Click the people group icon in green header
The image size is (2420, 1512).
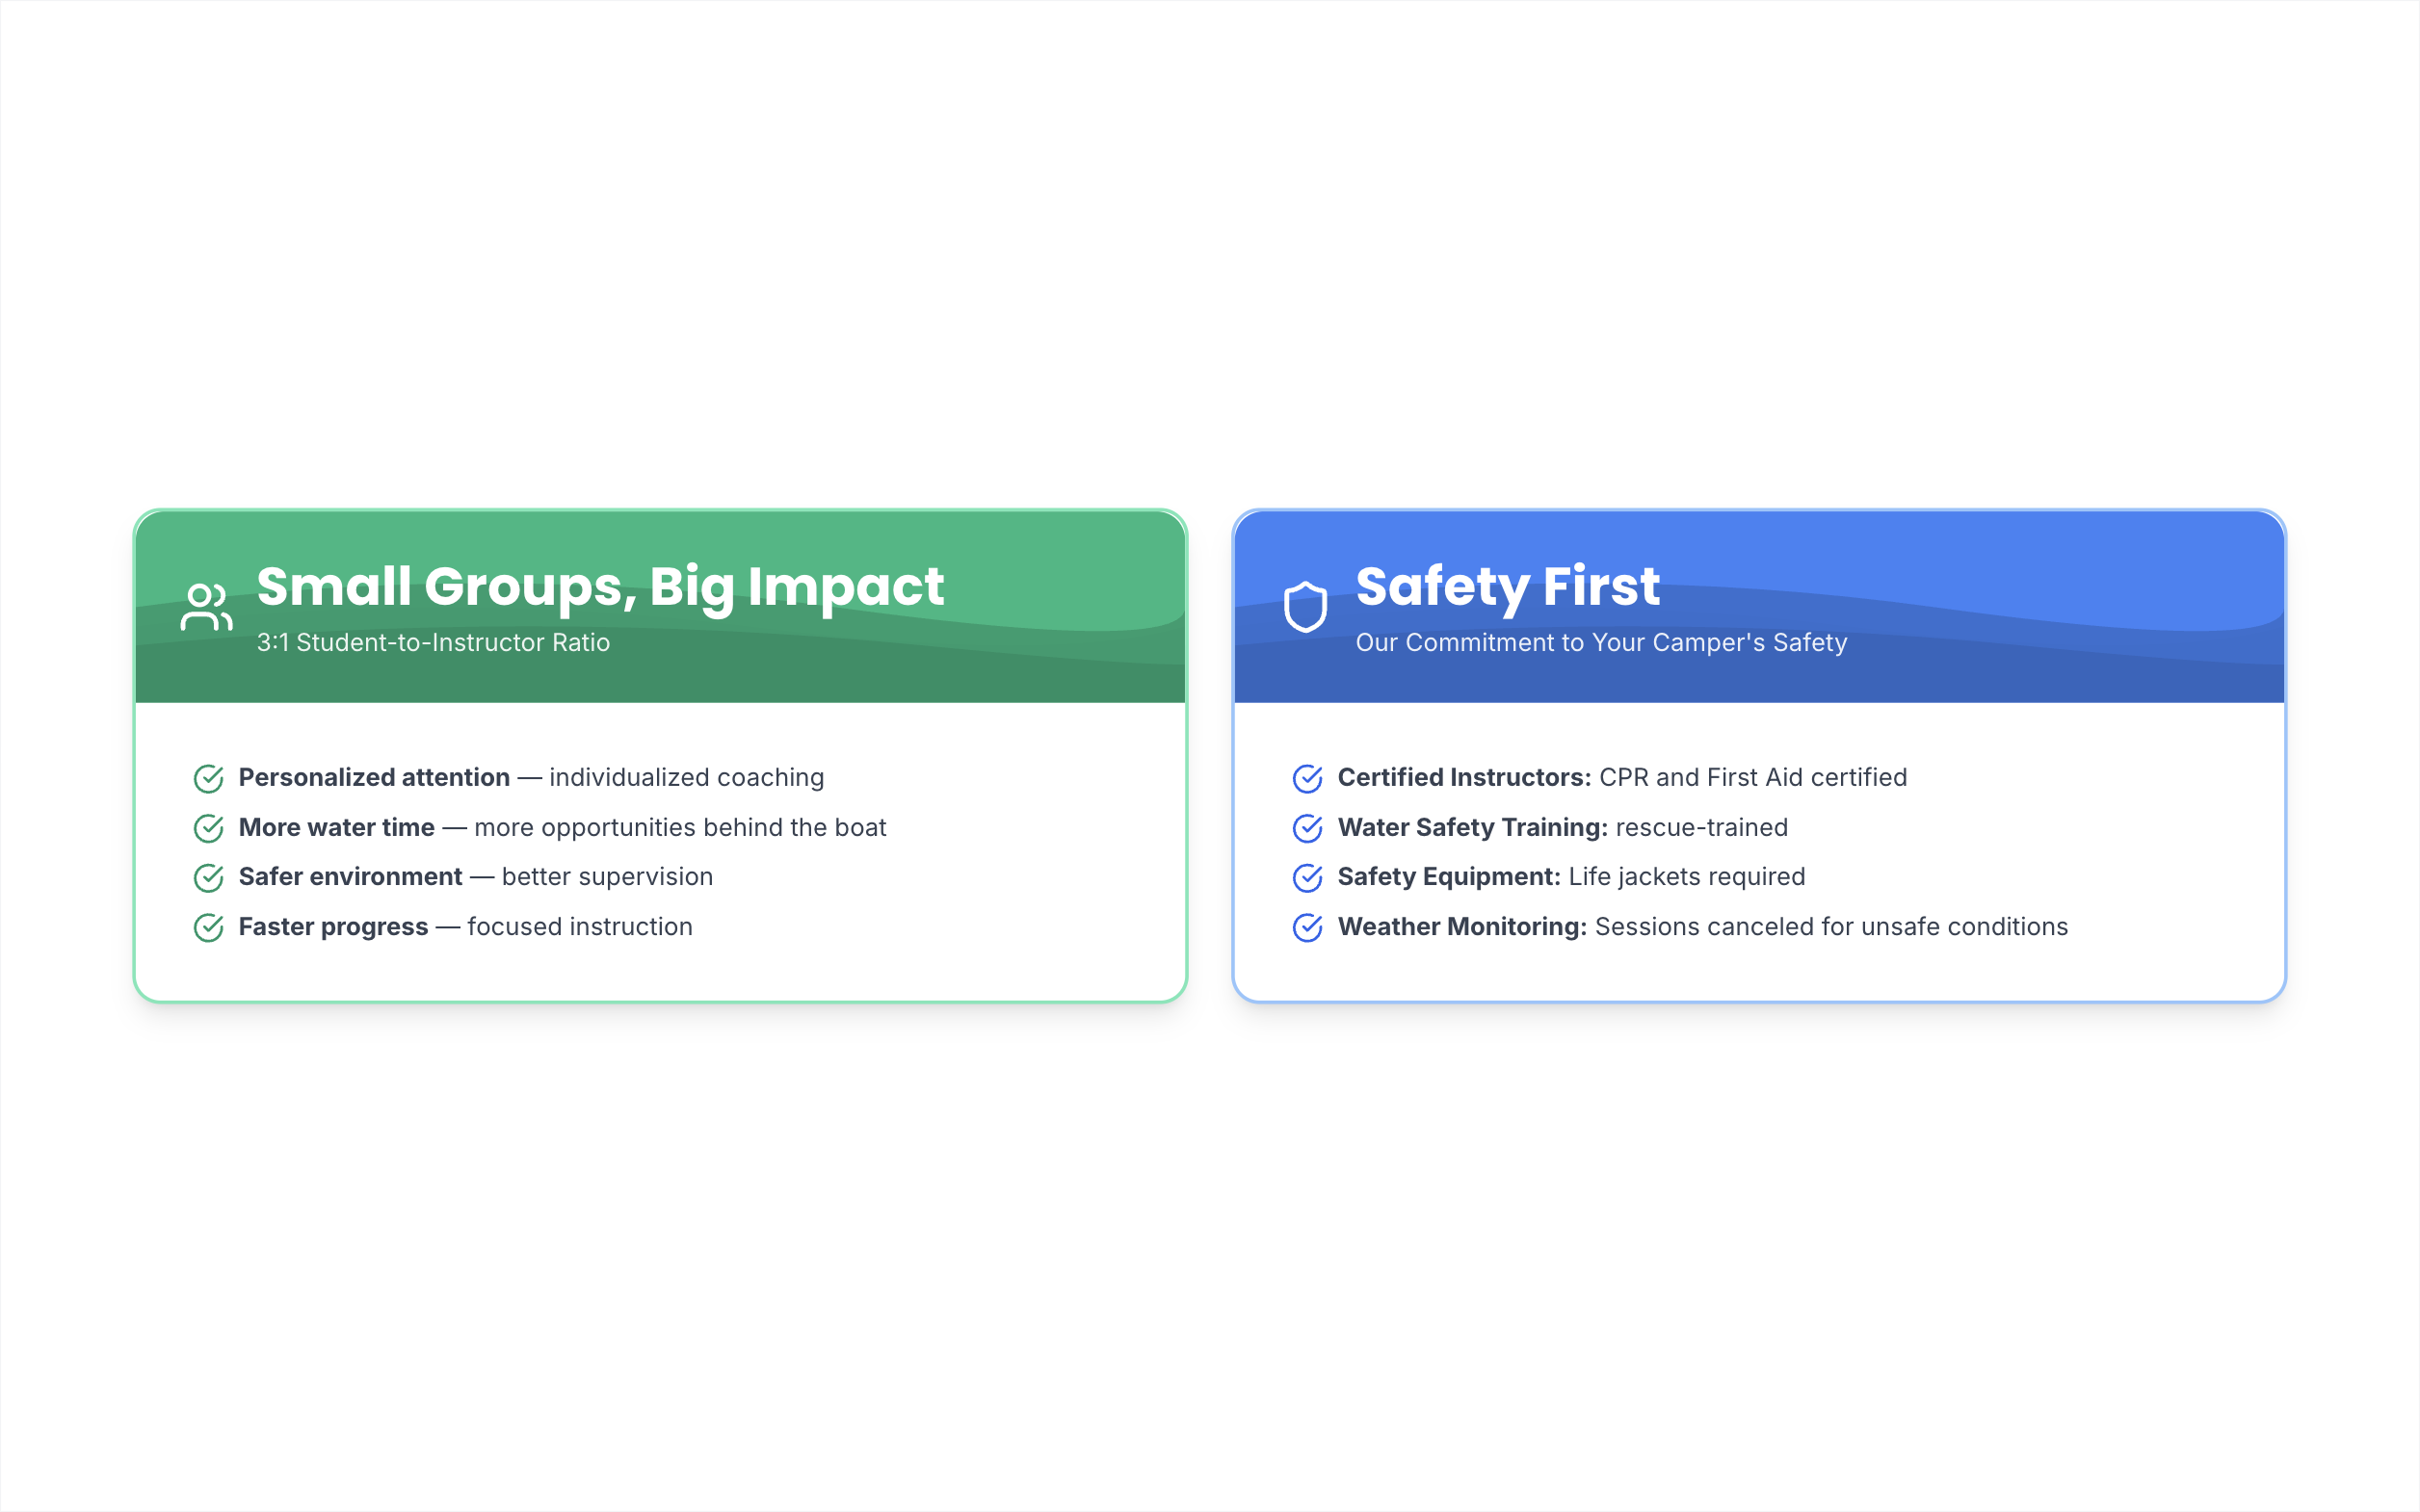click(206, 607)
